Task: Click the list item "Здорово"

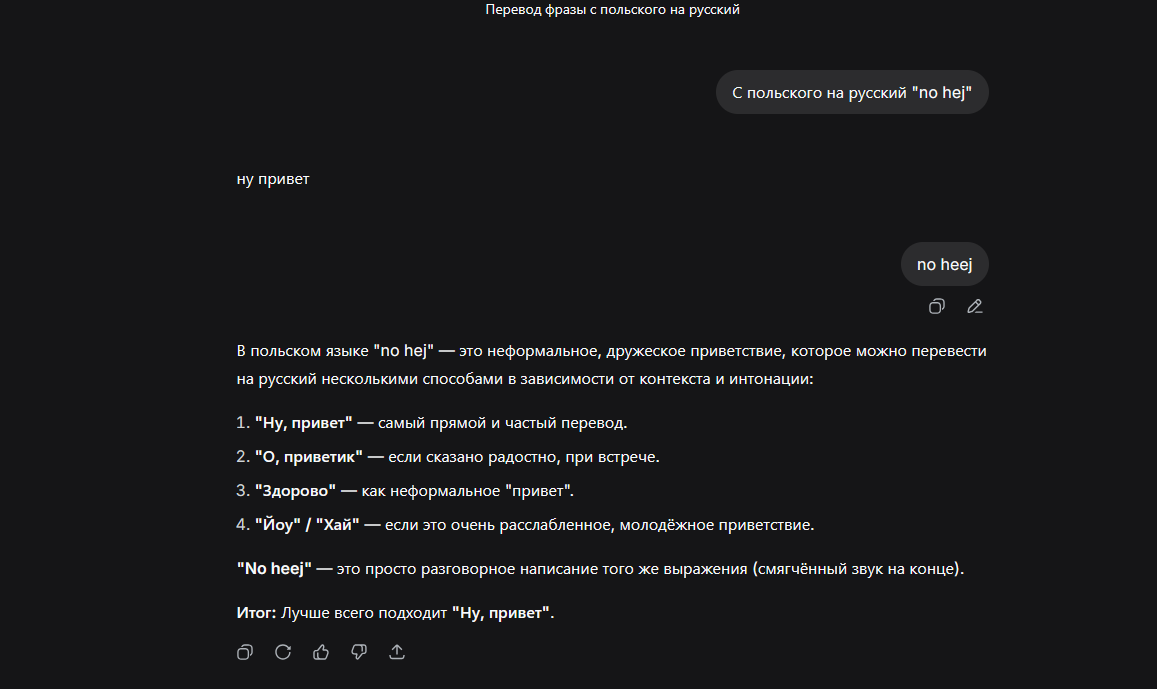Action: tap(295, 491)
